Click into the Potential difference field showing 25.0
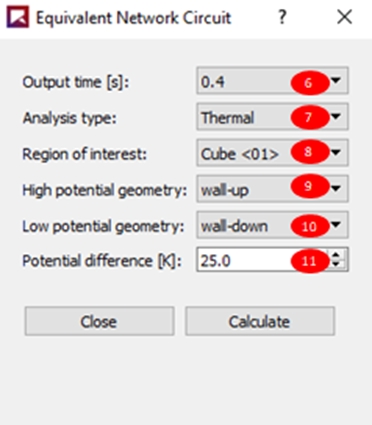Screen dimensions: 372x425 coord(262,260)
